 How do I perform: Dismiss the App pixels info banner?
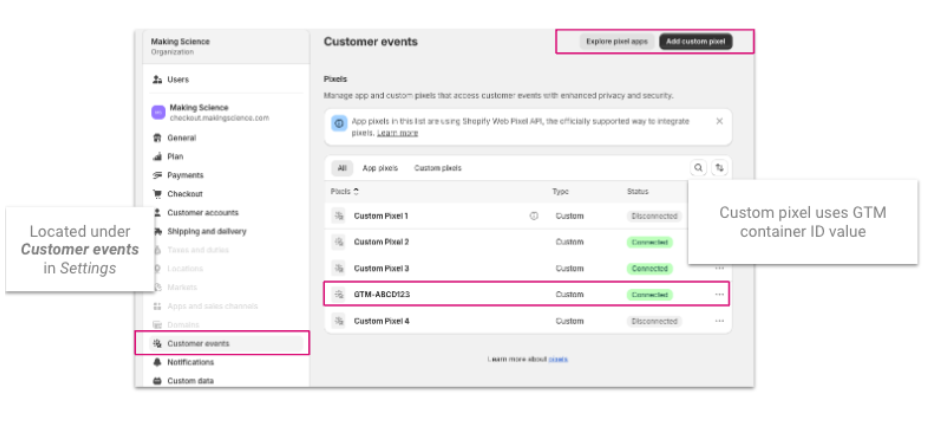(719, 121)
